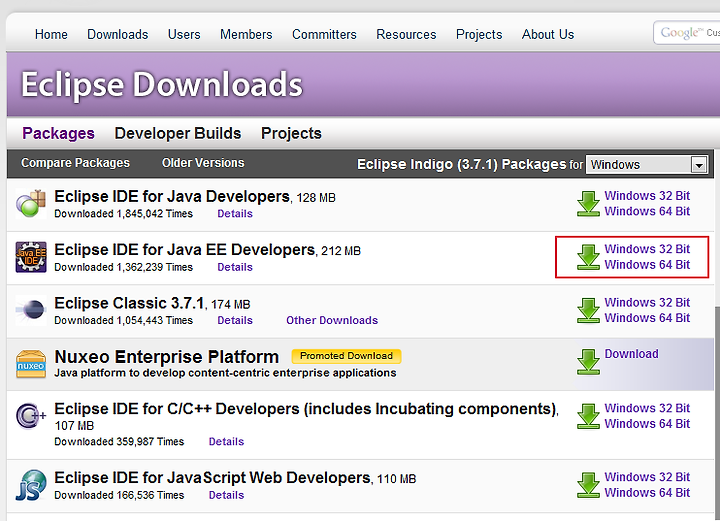Click the Eclipse IDE for C/C++ Developers title
Screen dimensions: 720x521
pyautogui.click(x=306, y=409)
